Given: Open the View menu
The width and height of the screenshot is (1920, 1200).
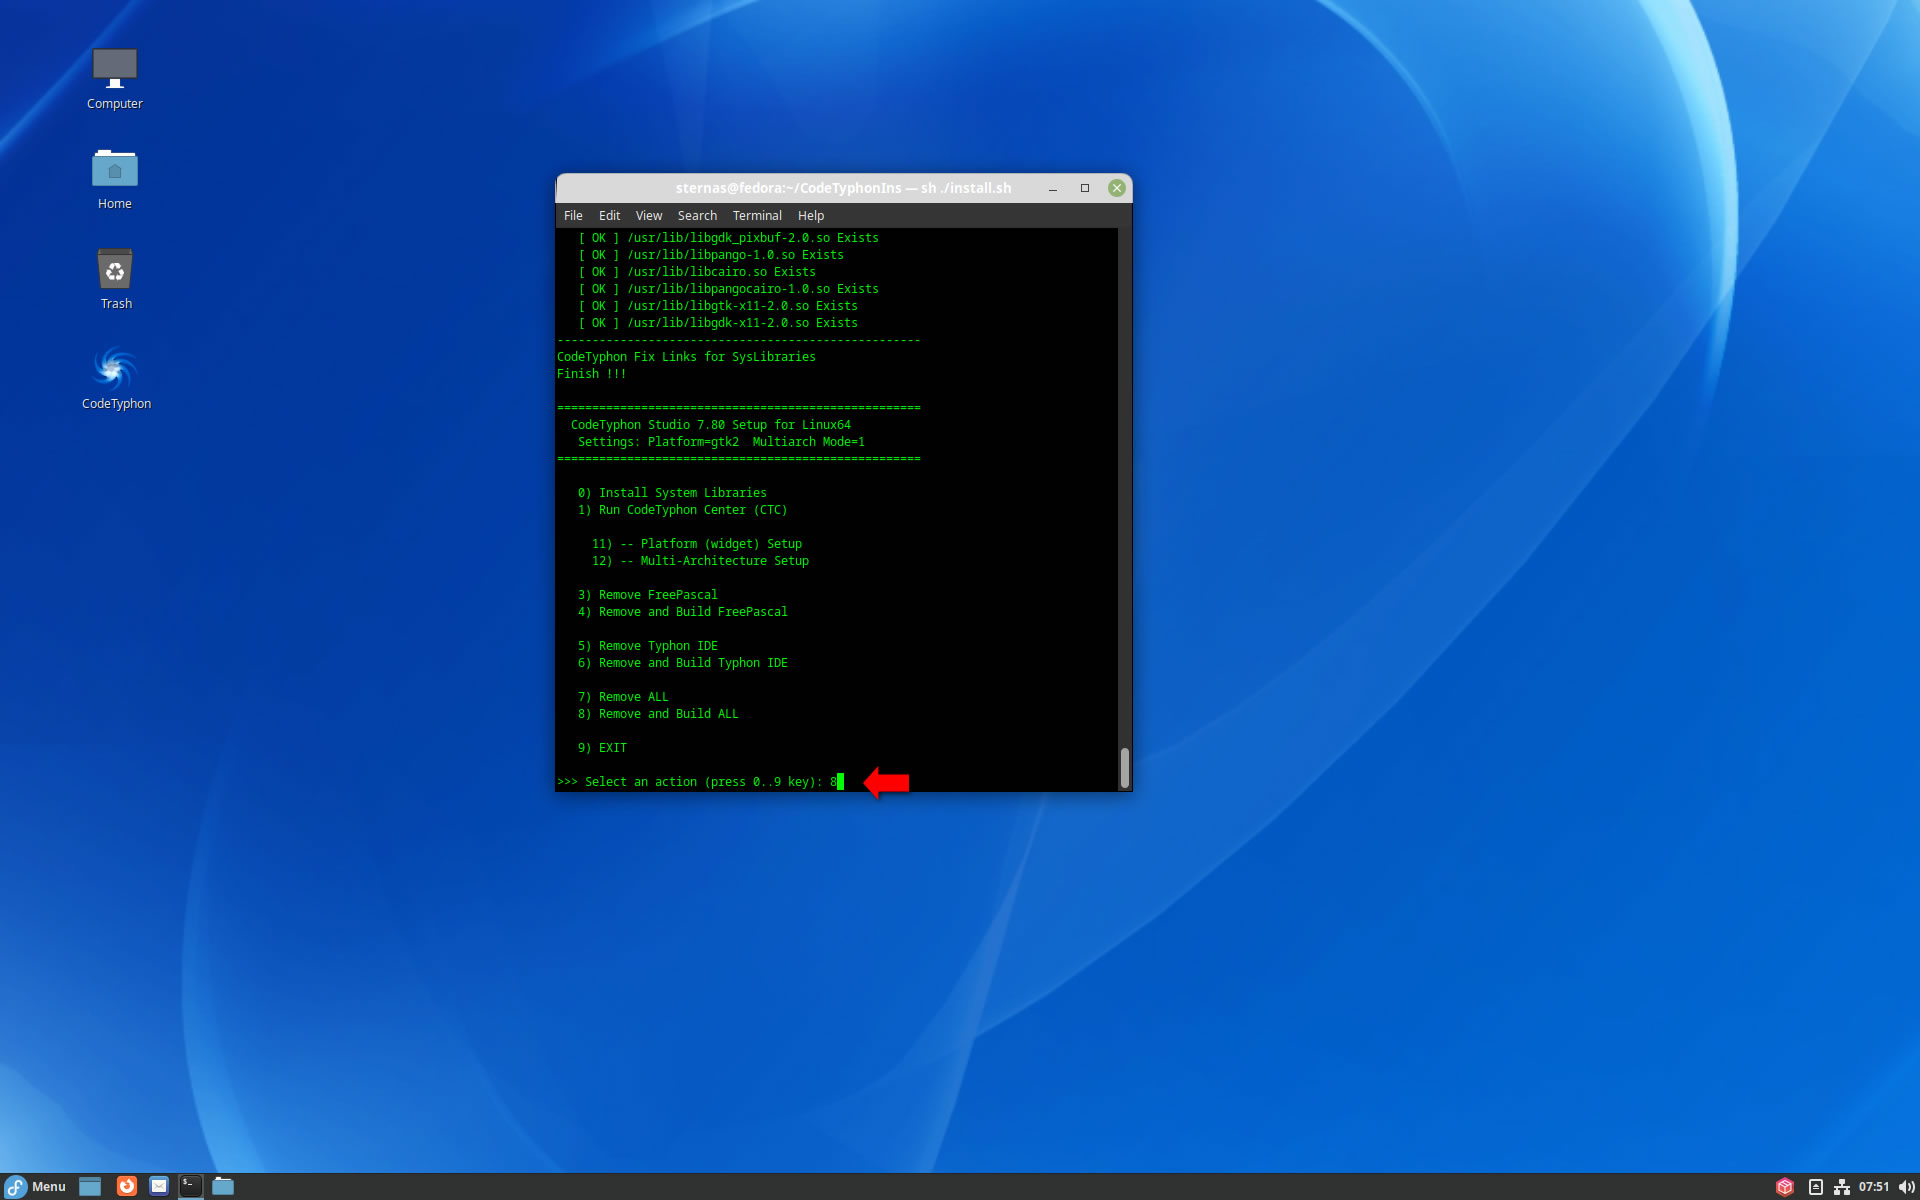Looking at the screenshot, I should coord(648,216).
